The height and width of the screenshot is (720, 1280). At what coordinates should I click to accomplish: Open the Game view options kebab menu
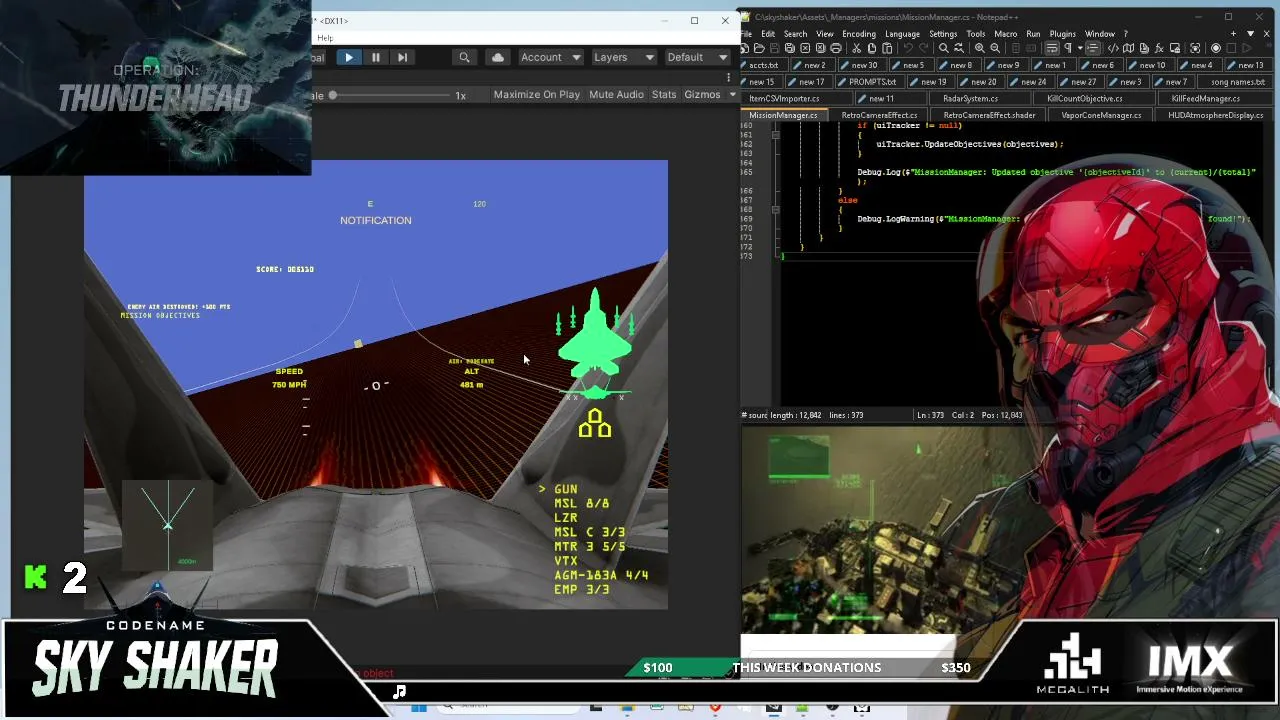[x=728, y=76]
